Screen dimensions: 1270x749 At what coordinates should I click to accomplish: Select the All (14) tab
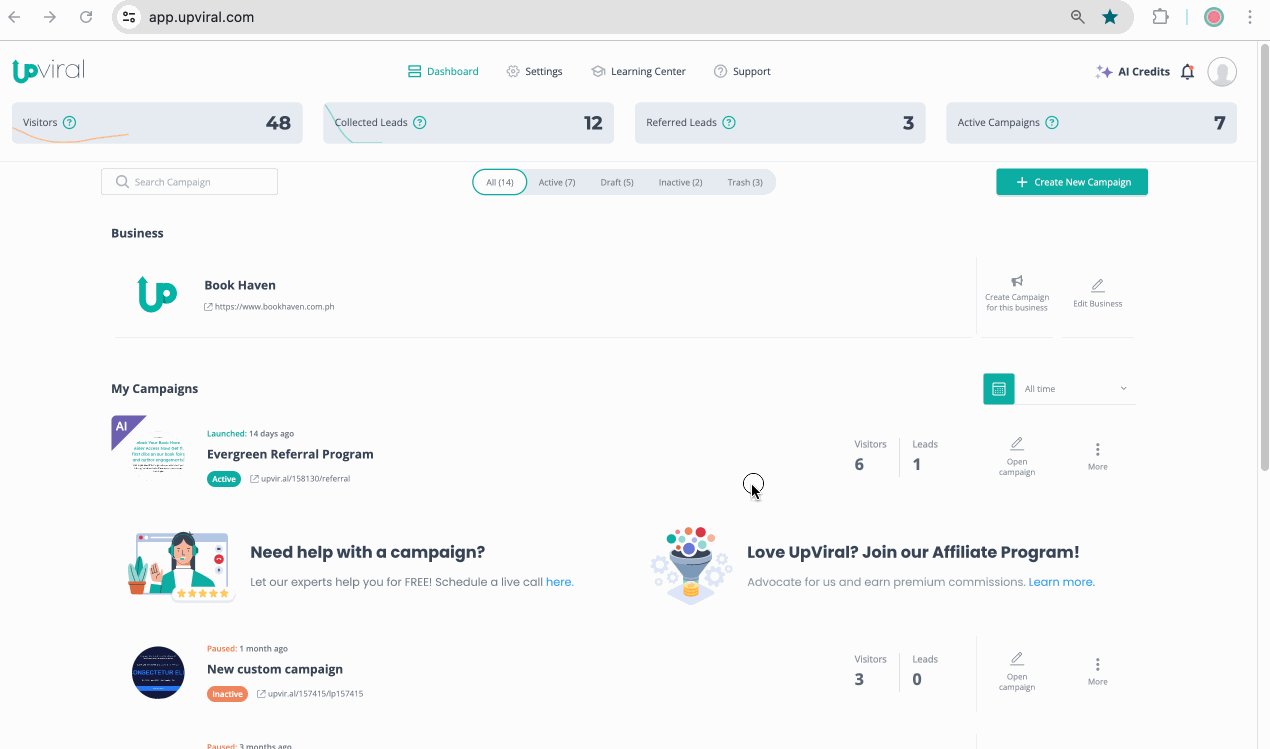(x=500, y=182)
